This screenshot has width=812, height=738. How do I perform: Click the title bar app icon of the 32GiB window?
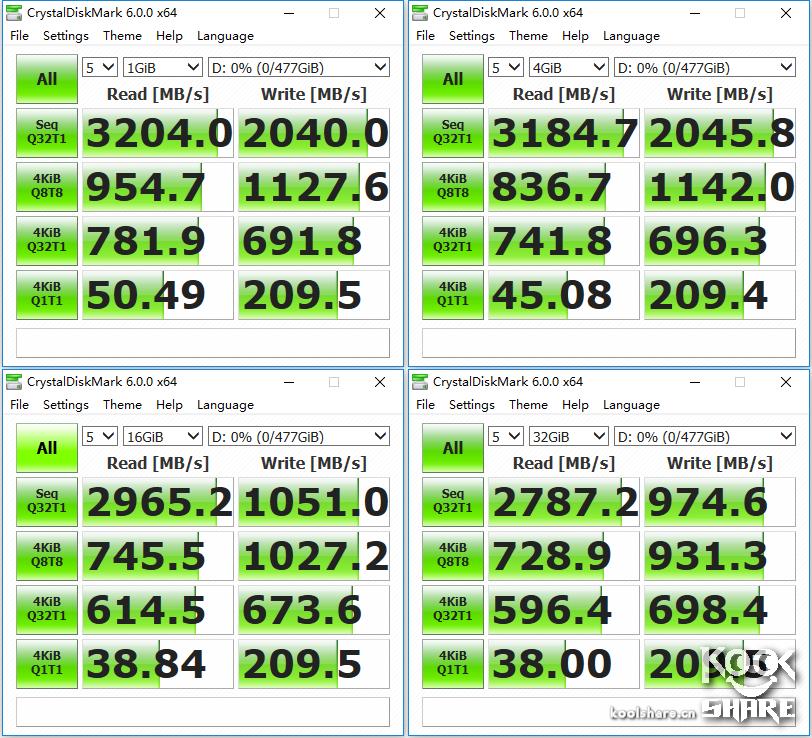pyautogui.click(x=420, y=382)
